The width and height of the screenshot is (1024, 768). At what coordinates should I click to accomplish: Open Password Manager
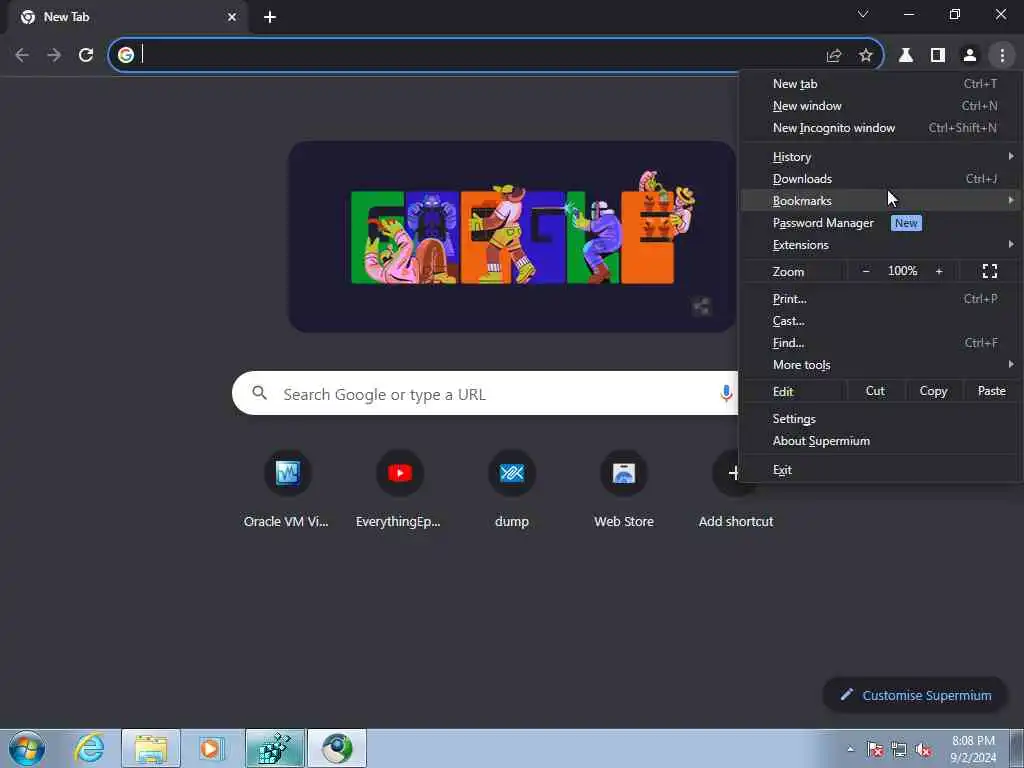point(881,223)
